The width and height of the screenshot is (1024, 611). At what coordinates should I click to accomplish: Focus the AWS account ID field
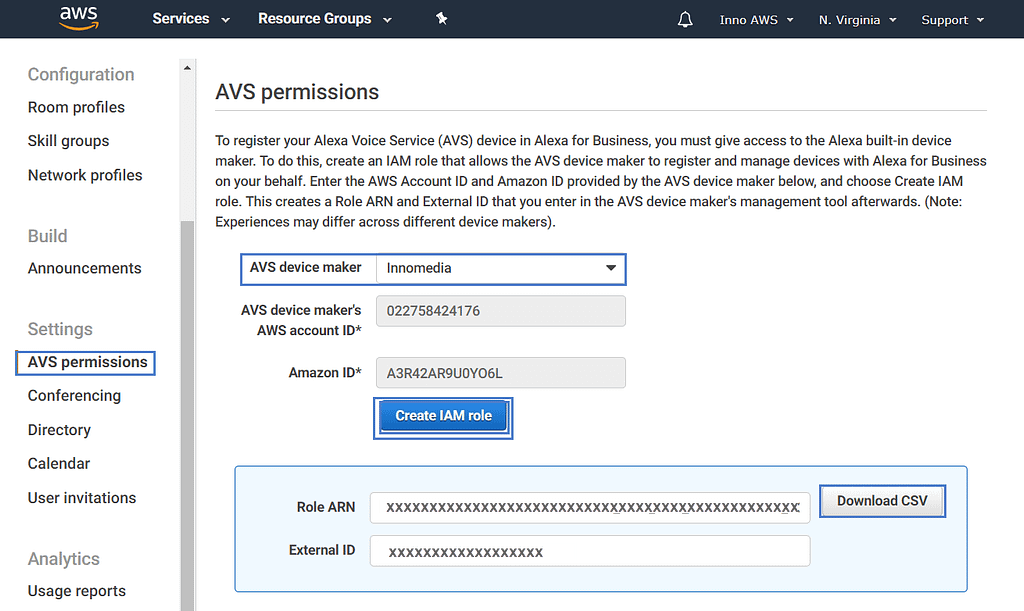(501, 311)
